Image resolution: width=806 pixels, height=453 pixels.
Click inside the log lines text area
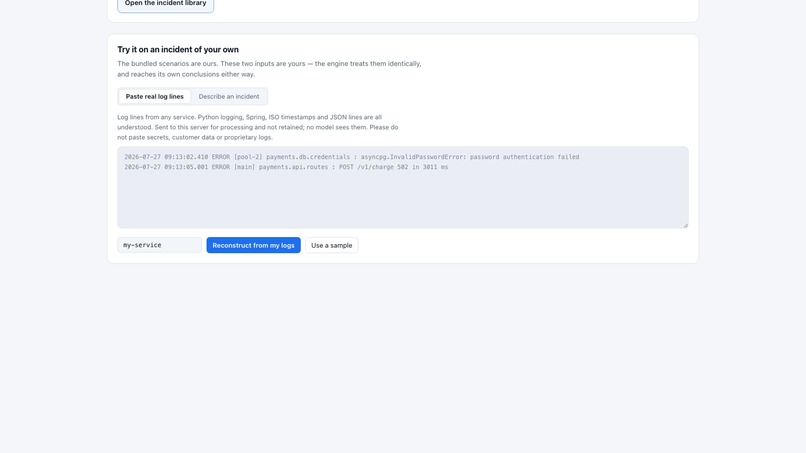(x=402, y=187)
